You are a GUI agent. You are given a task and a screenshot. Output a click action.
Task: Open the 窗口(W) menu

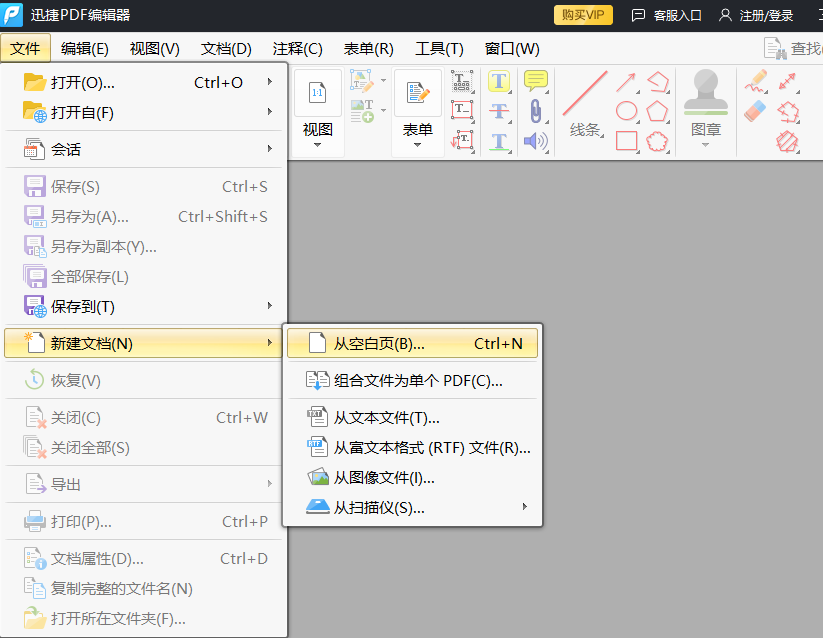coord(512,48)
